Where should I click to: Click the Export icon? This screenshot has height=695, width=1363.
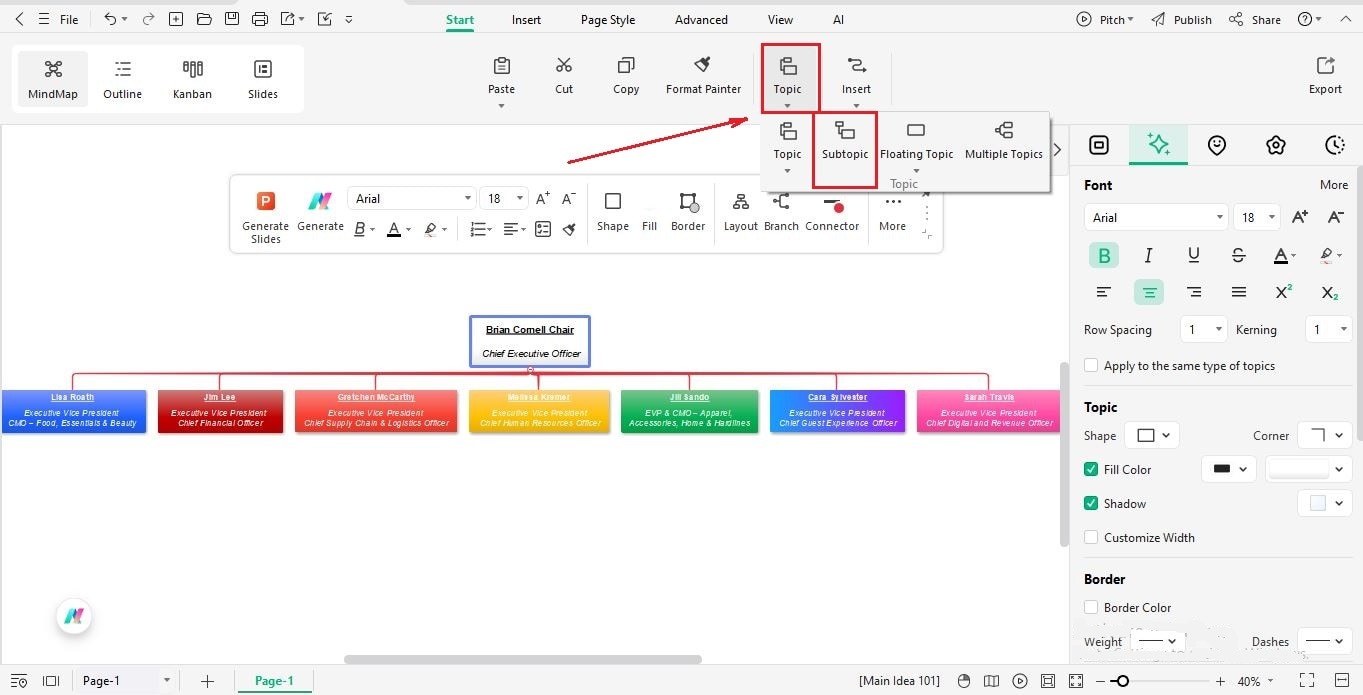click(1325, 66)
